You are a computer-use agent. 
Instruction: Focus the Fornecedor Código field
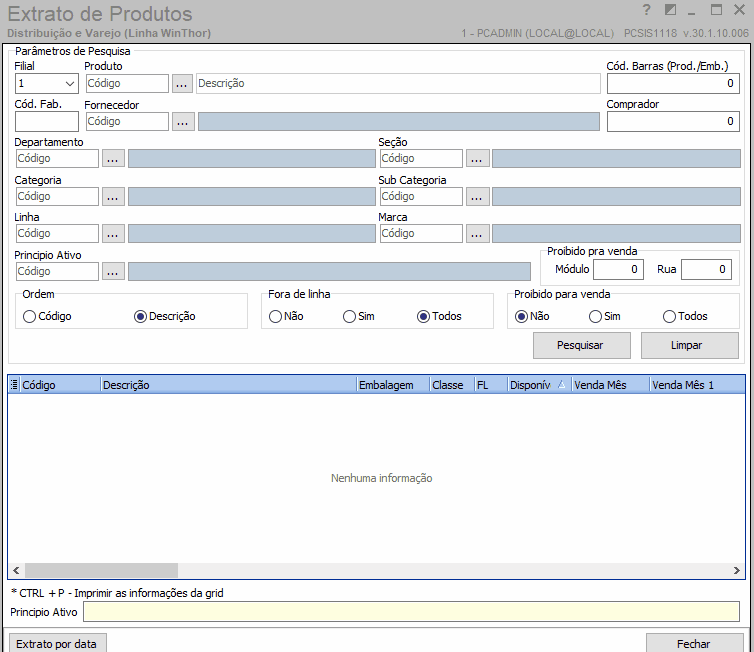127,122
